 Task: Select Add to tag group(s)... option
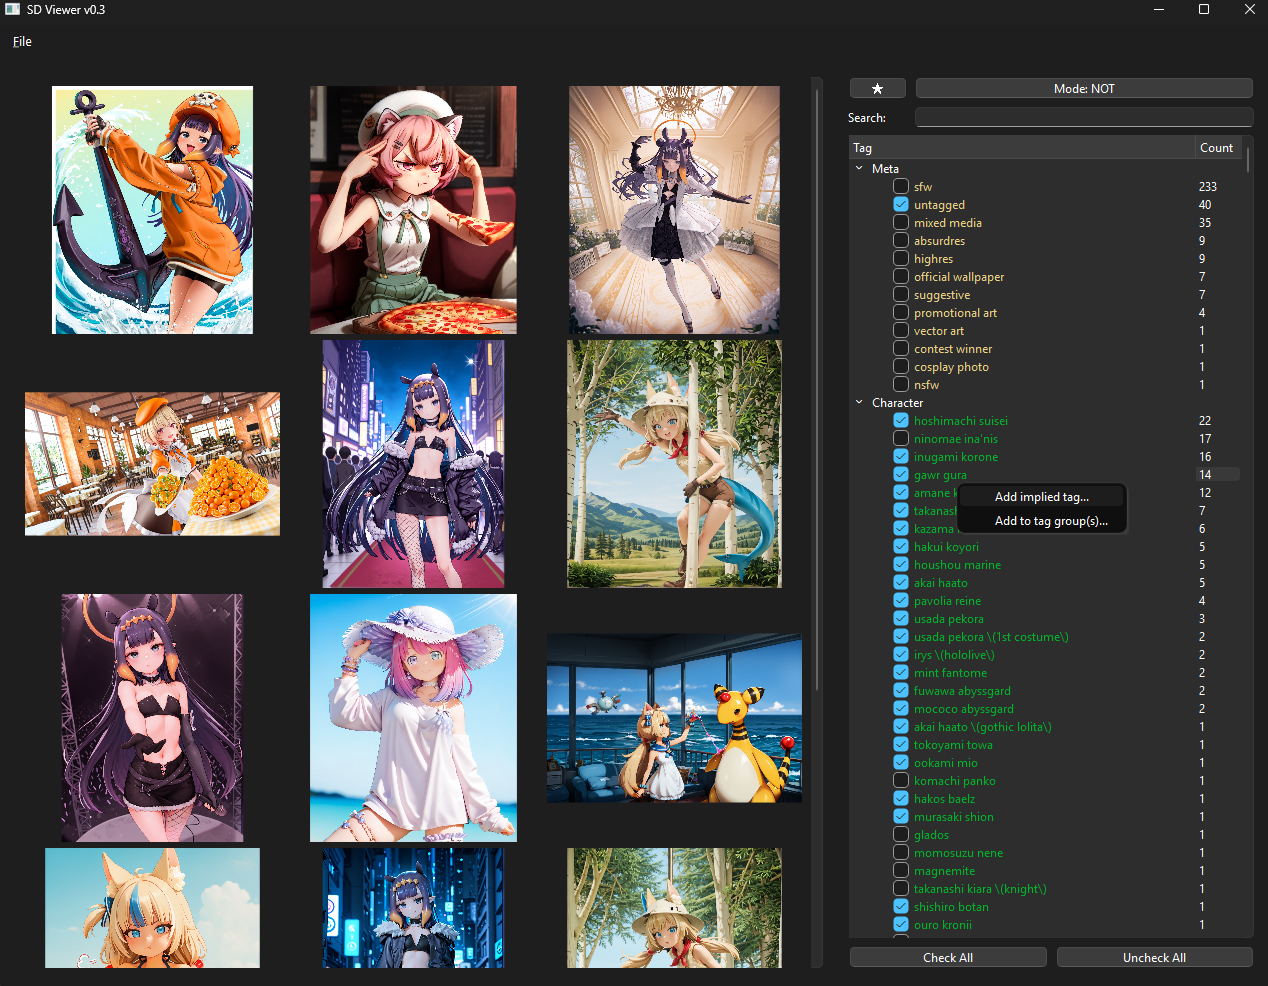(1050, 521)
